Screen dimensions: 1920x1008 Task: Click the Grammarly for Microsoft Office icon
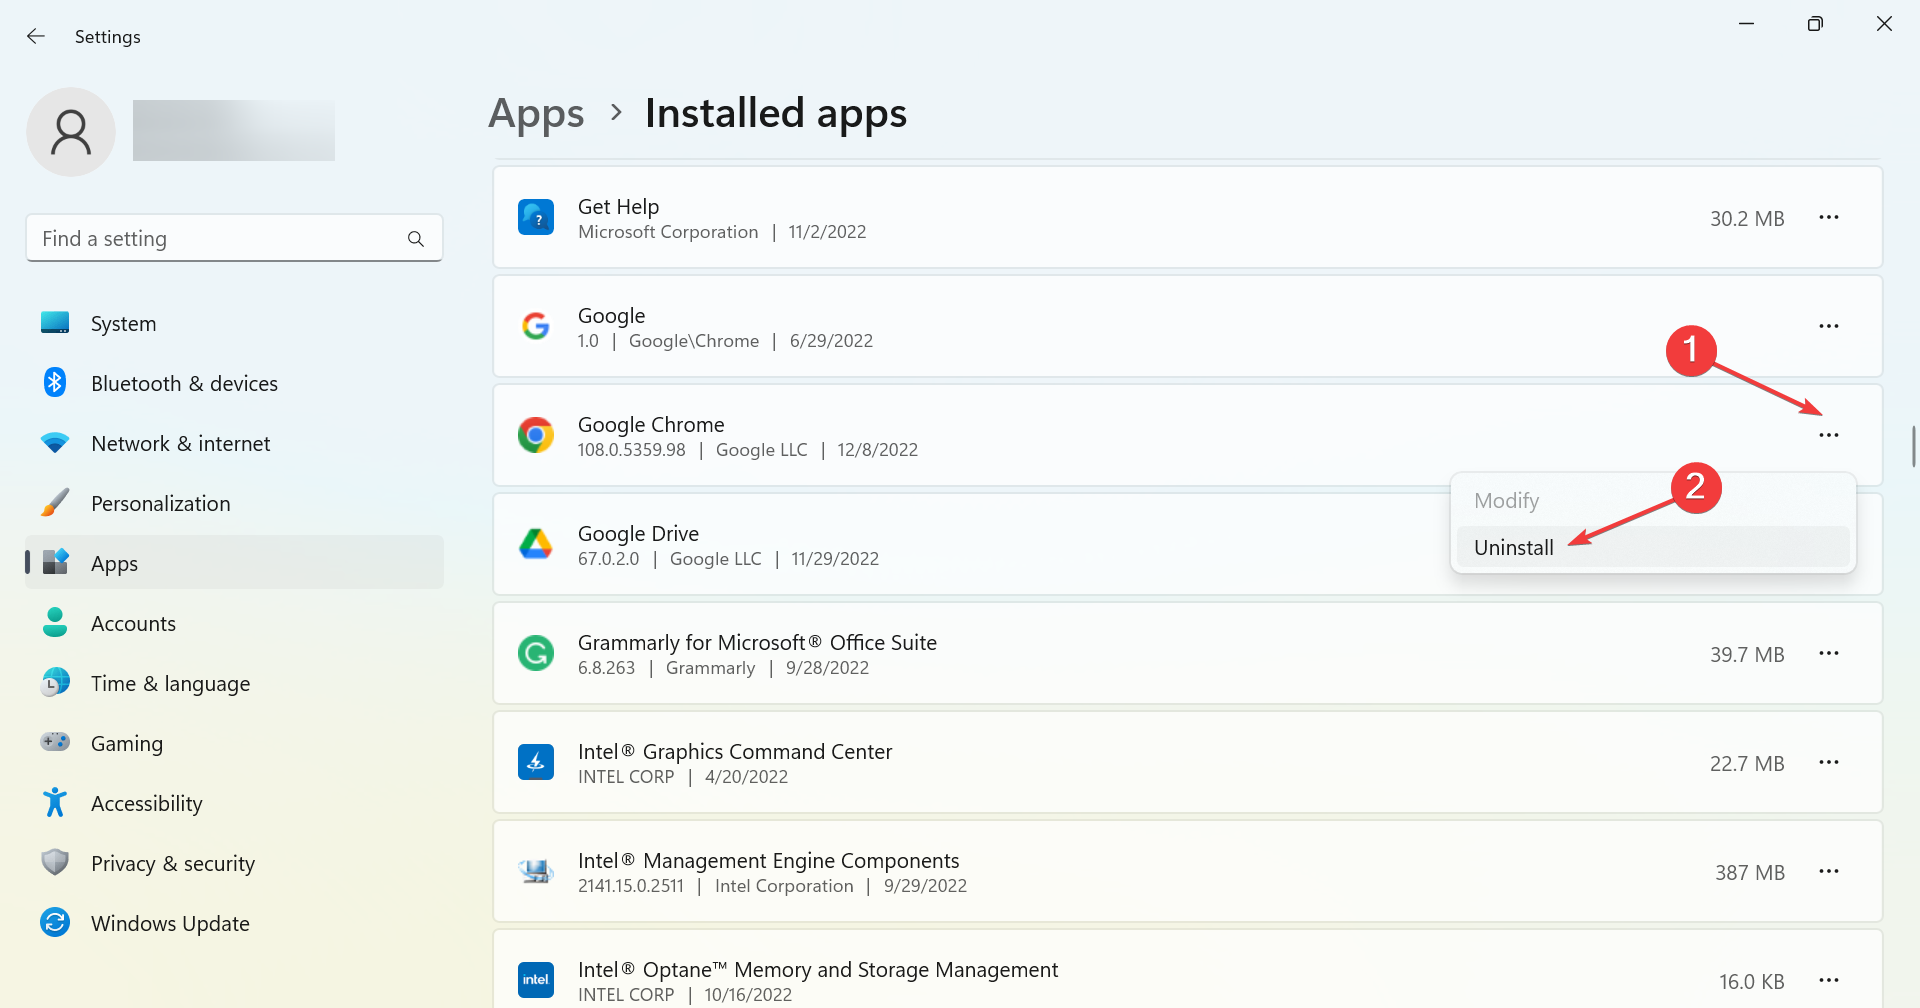click(x=536, y=653)
